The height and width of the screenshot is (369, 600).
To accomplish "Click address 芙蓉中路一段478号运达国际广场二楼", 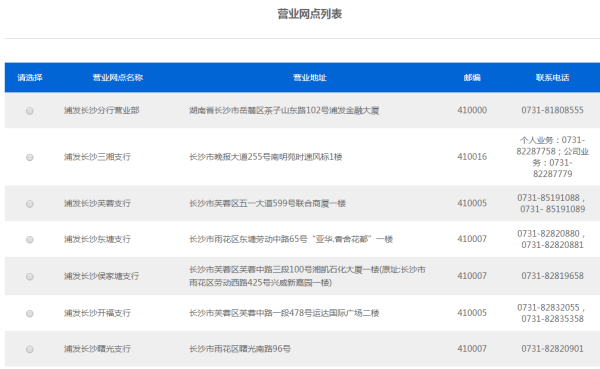I will (x=284, y=313).
